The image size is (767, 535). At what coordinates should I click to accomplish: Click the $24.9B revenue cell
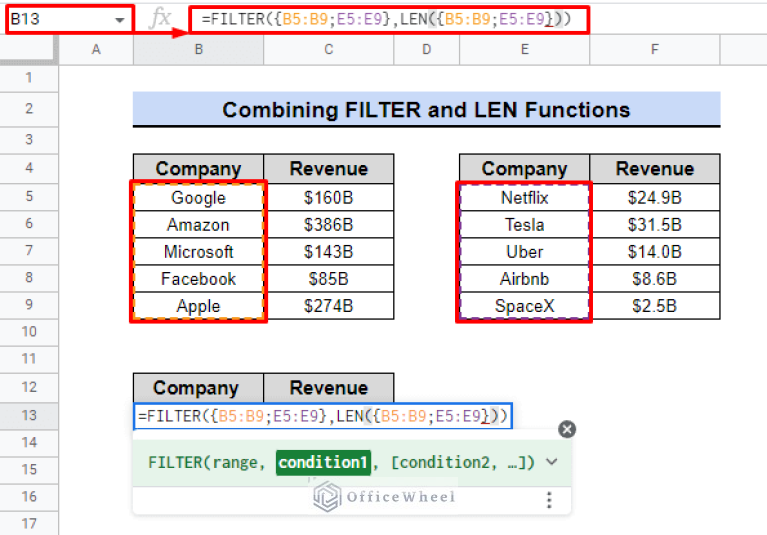coord(654,198)
